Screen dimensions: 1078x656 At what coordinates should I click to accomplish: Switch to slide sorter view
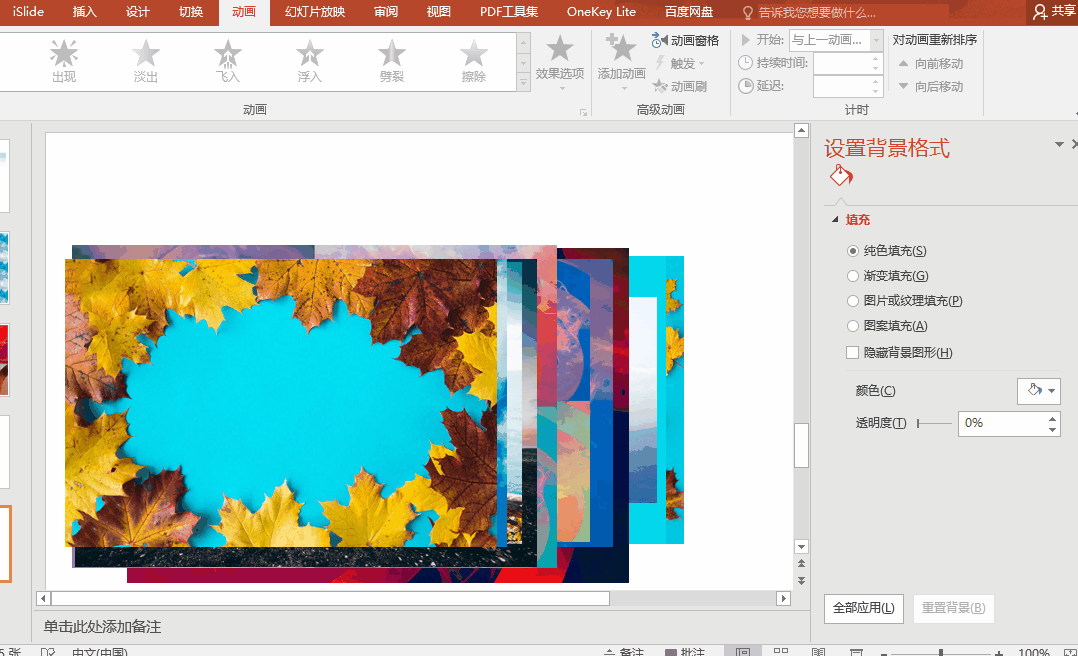click(780, 651)
